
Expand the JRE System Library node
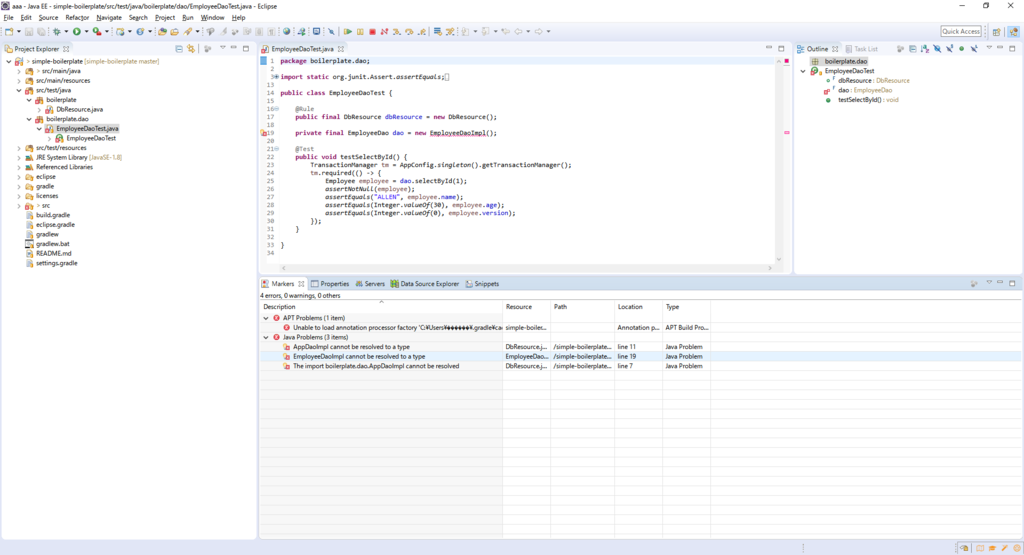coord(19,157)
